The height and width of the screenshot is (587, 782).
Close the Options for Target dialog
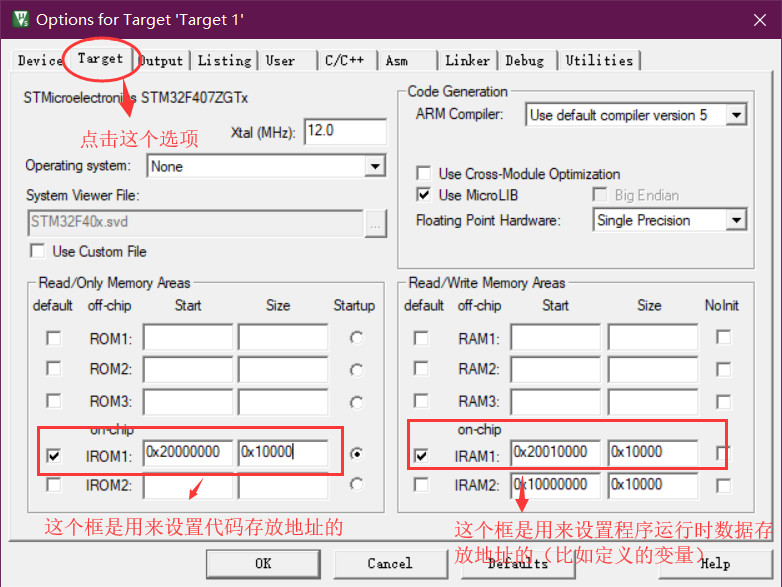(760, 20)
